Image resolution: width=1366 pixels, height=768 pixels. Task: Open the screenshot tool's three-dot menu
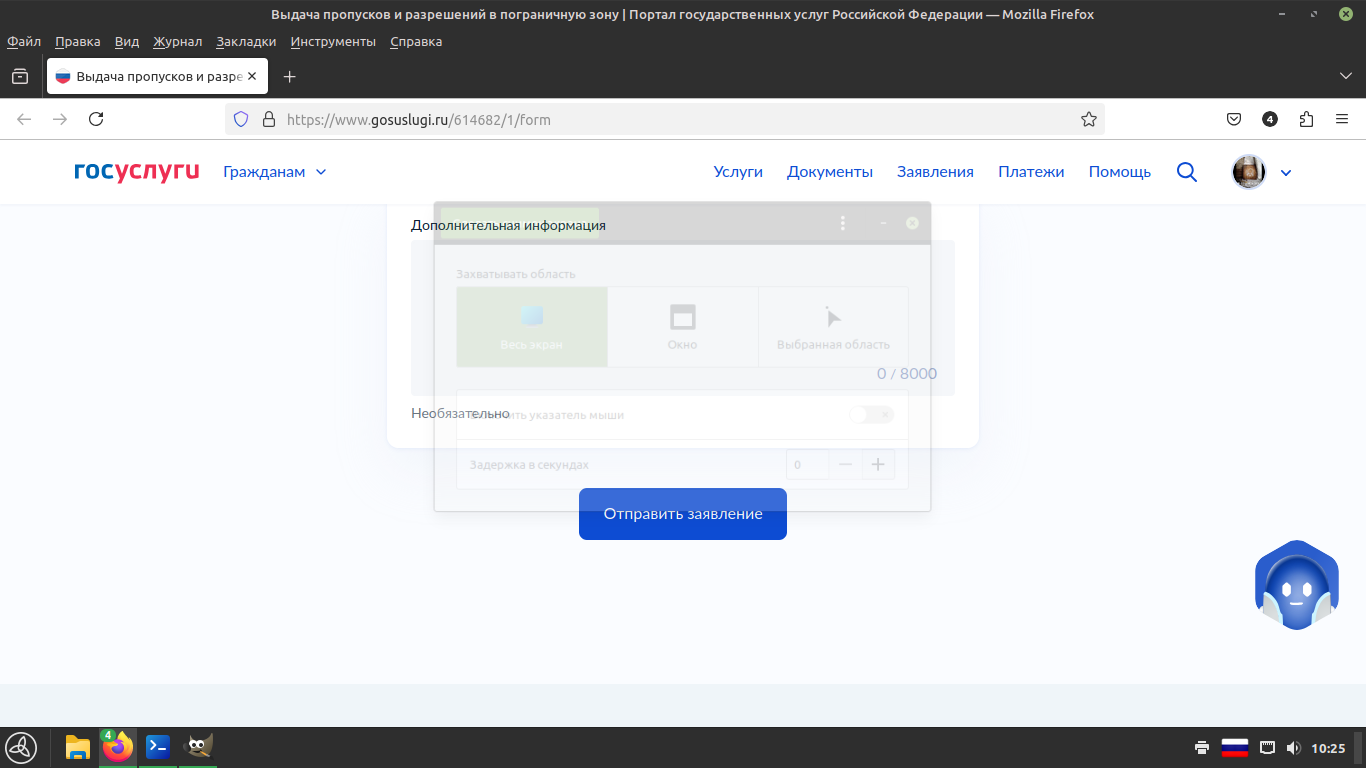(843, 223)
